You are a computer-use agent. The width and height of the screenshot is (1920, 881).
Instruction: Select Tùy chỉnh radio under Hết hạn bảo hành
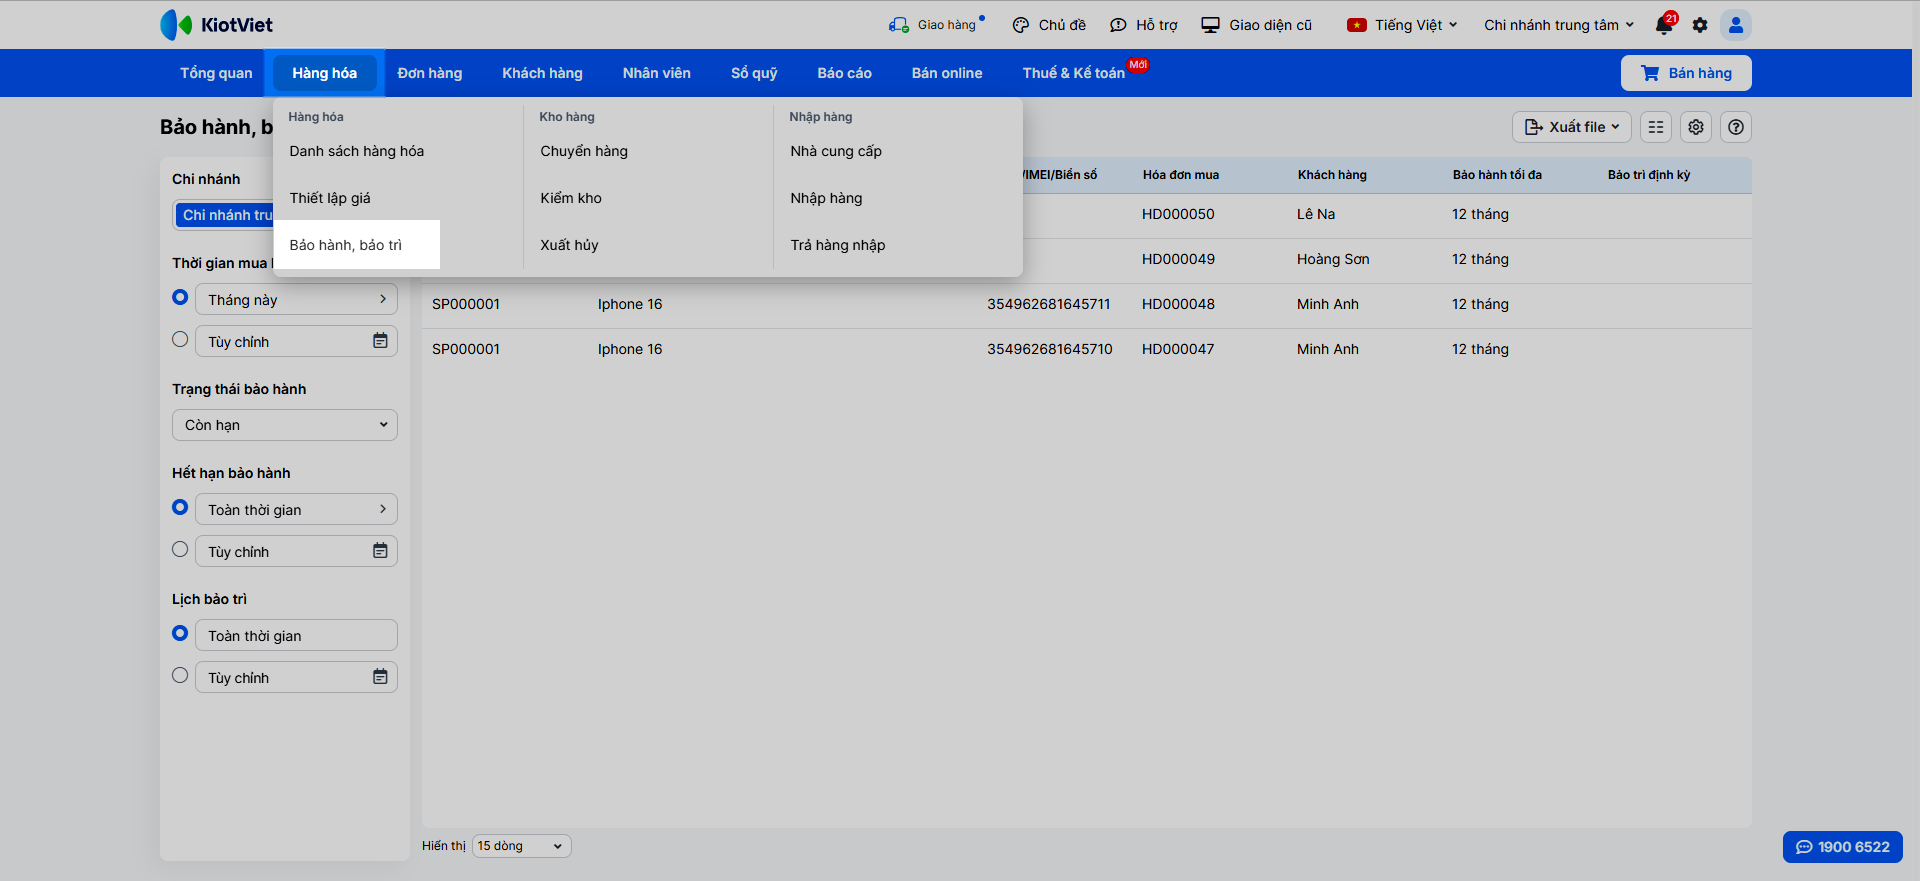180,549
